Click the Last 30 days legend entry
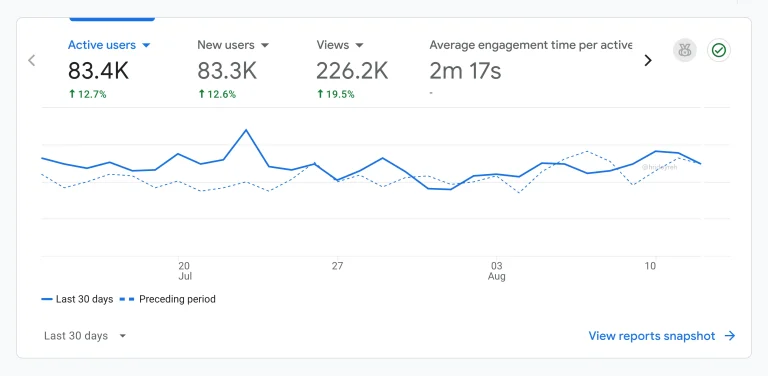Viewport: 768px width, 376px height. [x=77, y=299]
